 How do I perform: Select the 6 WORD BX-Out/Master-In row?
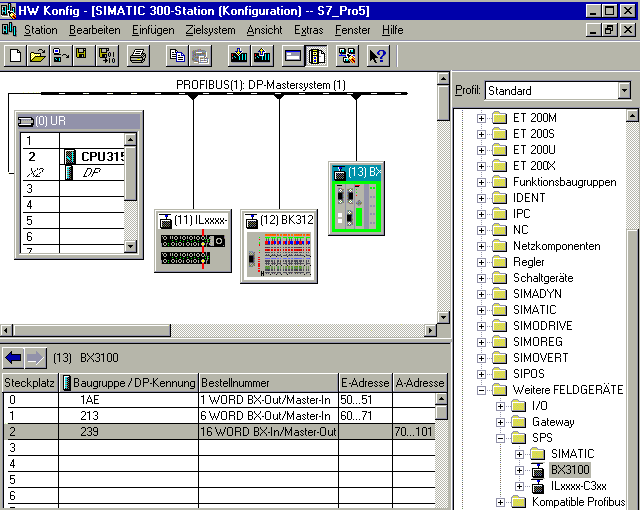click(x=219, y=416)
